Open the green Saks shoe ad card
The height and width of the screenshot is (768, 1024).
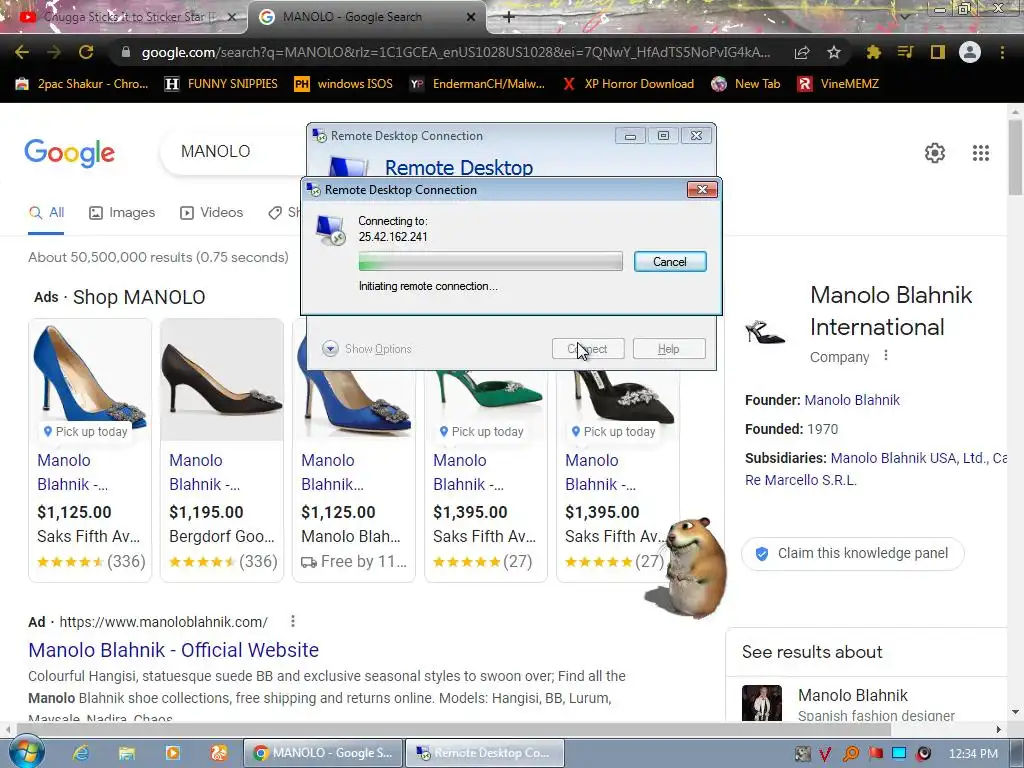[x=486, y=475]
